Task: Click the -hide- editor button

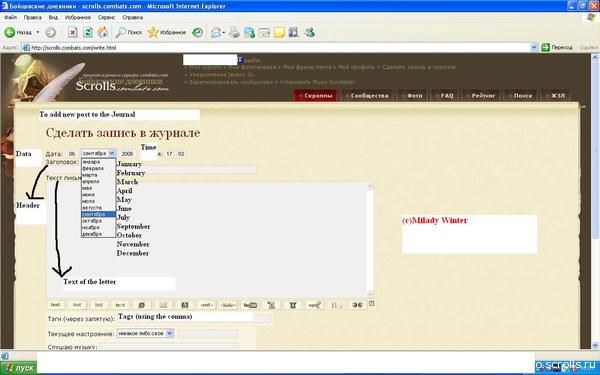Action: point(228,305)
